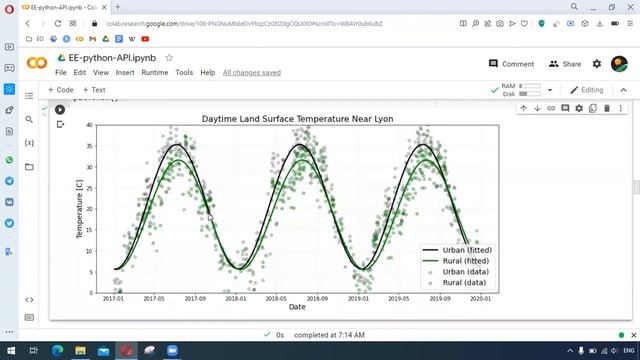Clear cell output using the output icon
This screenshot has height=360, width=640.
point(60,124)
